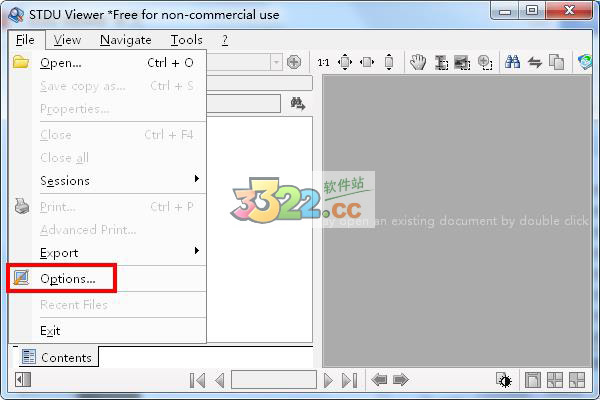Screen dimensions: 600x400
Task: Click the wide field under the toolbar
Action: coord(260,83)
